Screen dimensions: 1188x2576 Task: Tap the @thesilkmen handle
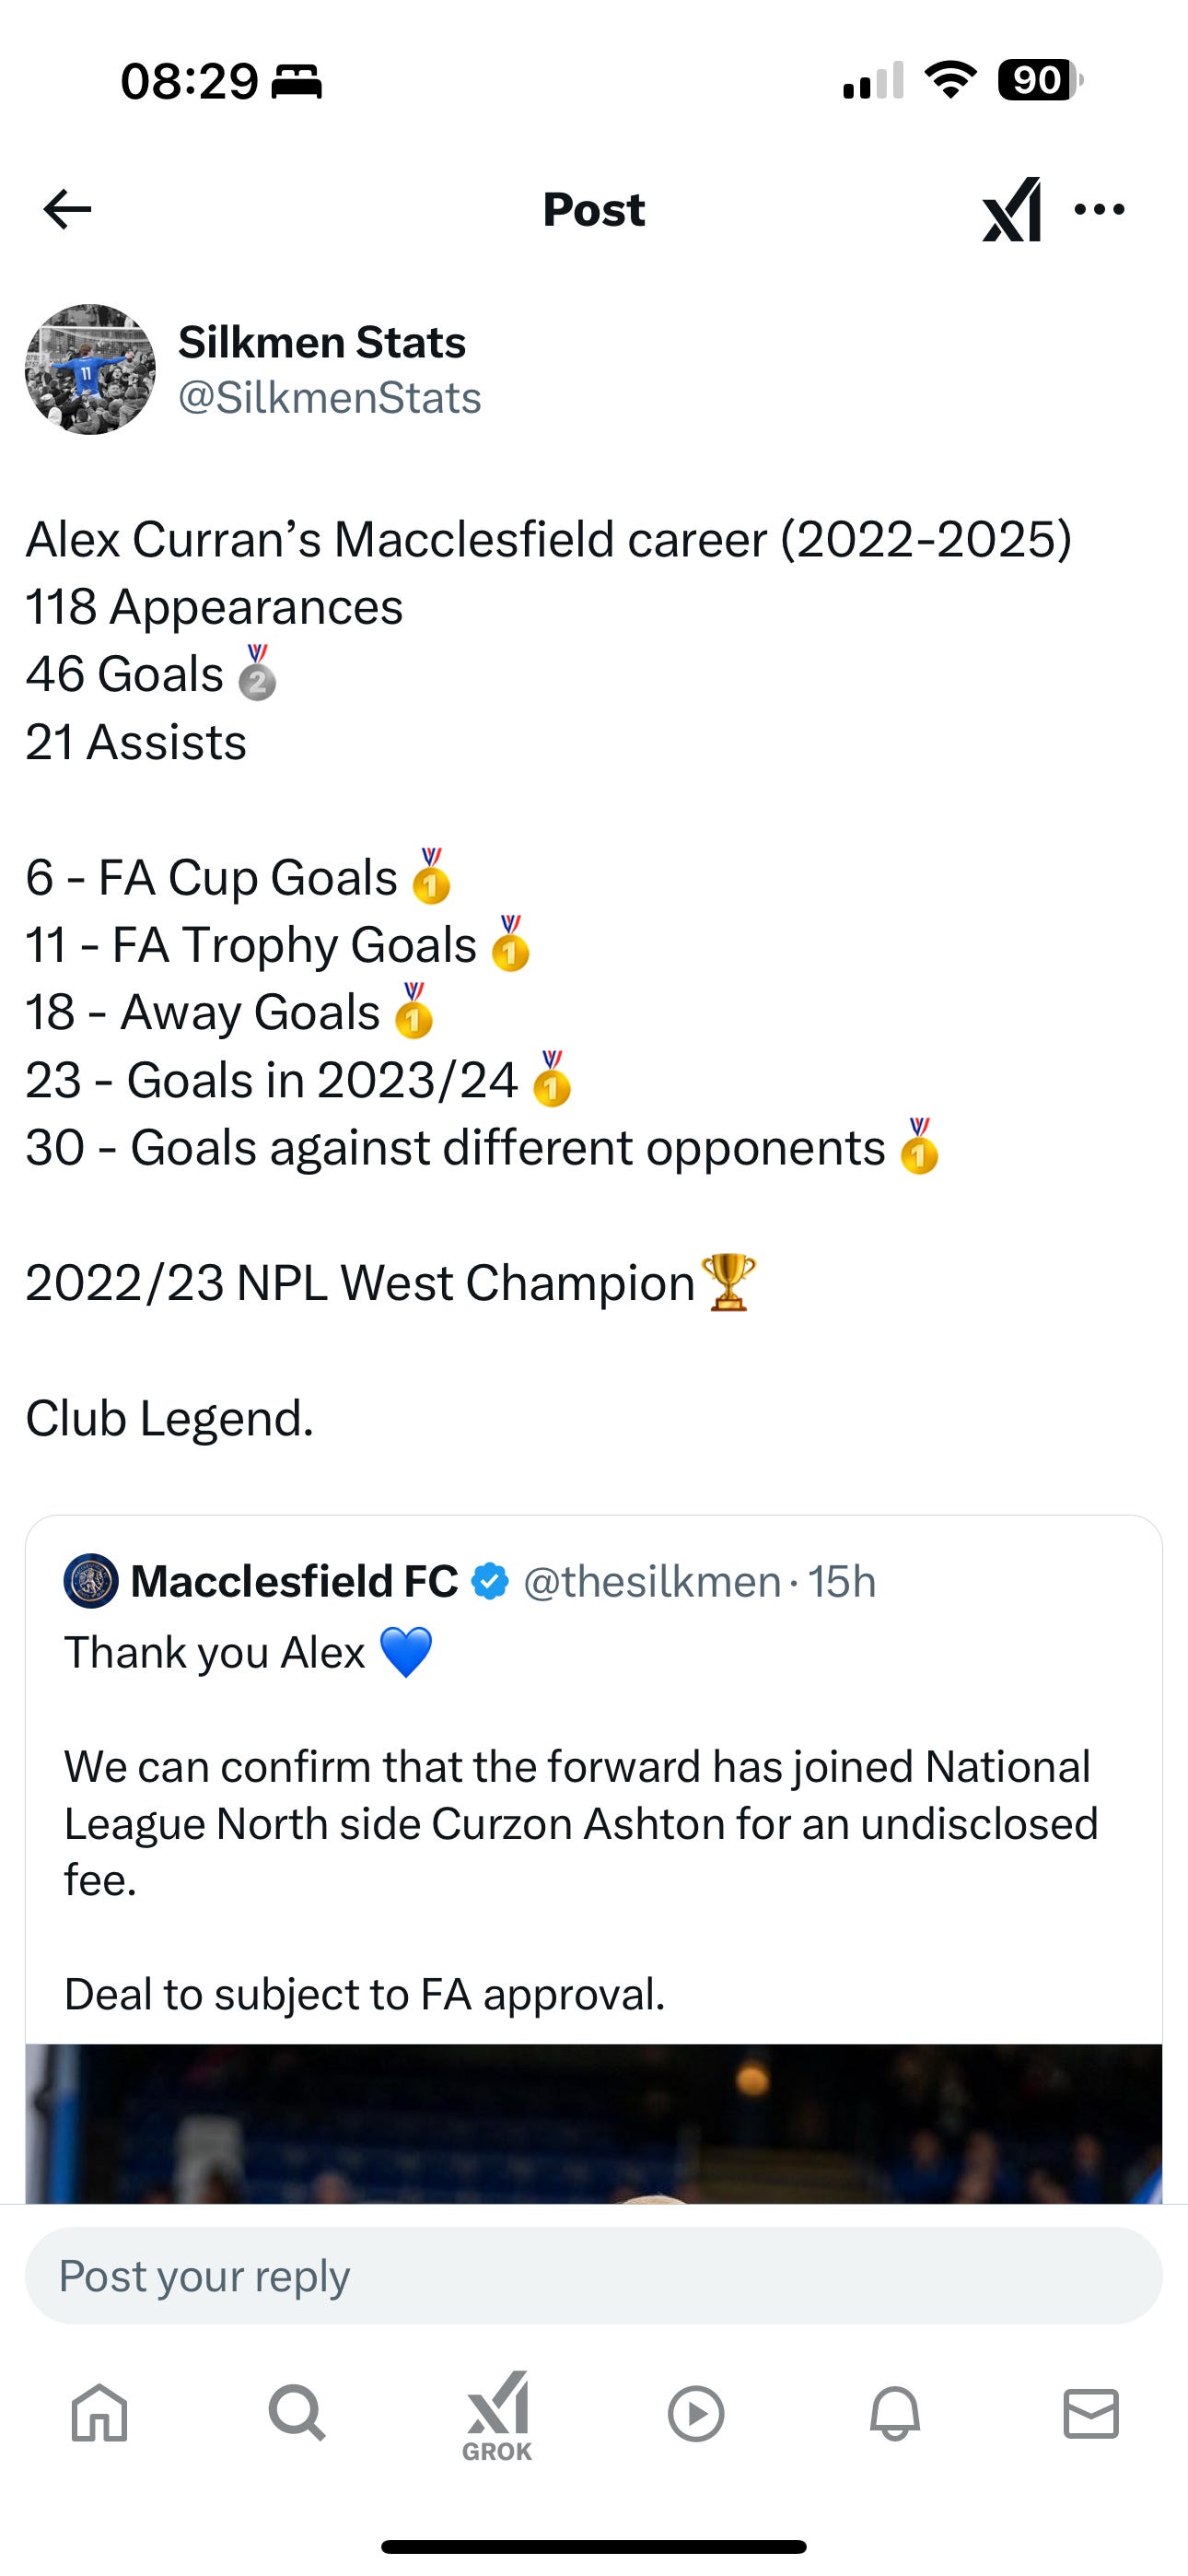coord(651,1581)
